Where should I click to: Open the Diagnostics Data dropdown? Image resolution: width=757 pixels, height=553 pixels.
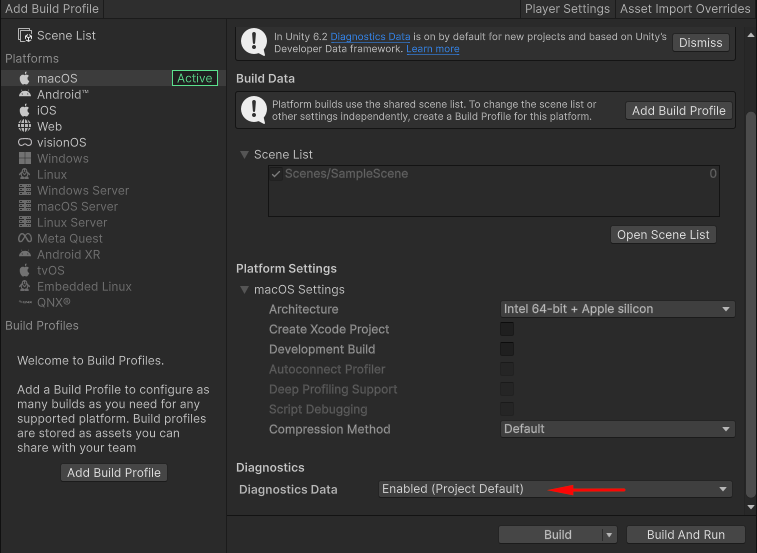click(x=555, y=489)
